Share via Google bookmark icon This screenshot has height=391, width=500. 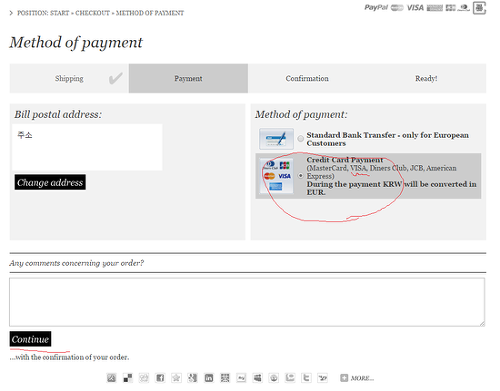[x=192, y=378]
